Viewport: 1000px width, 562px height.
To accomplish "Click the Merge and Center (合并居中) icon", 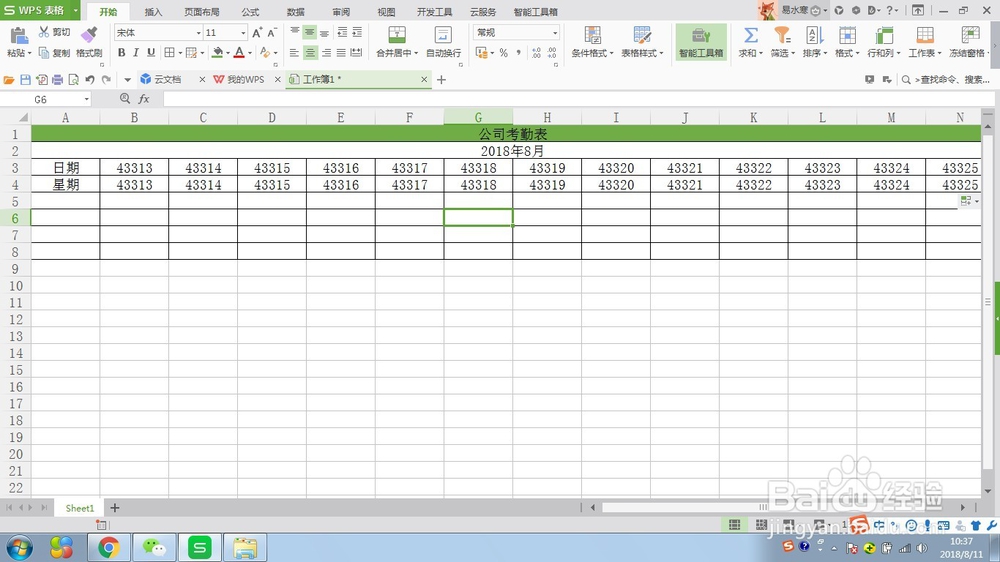I will (397, 34).
